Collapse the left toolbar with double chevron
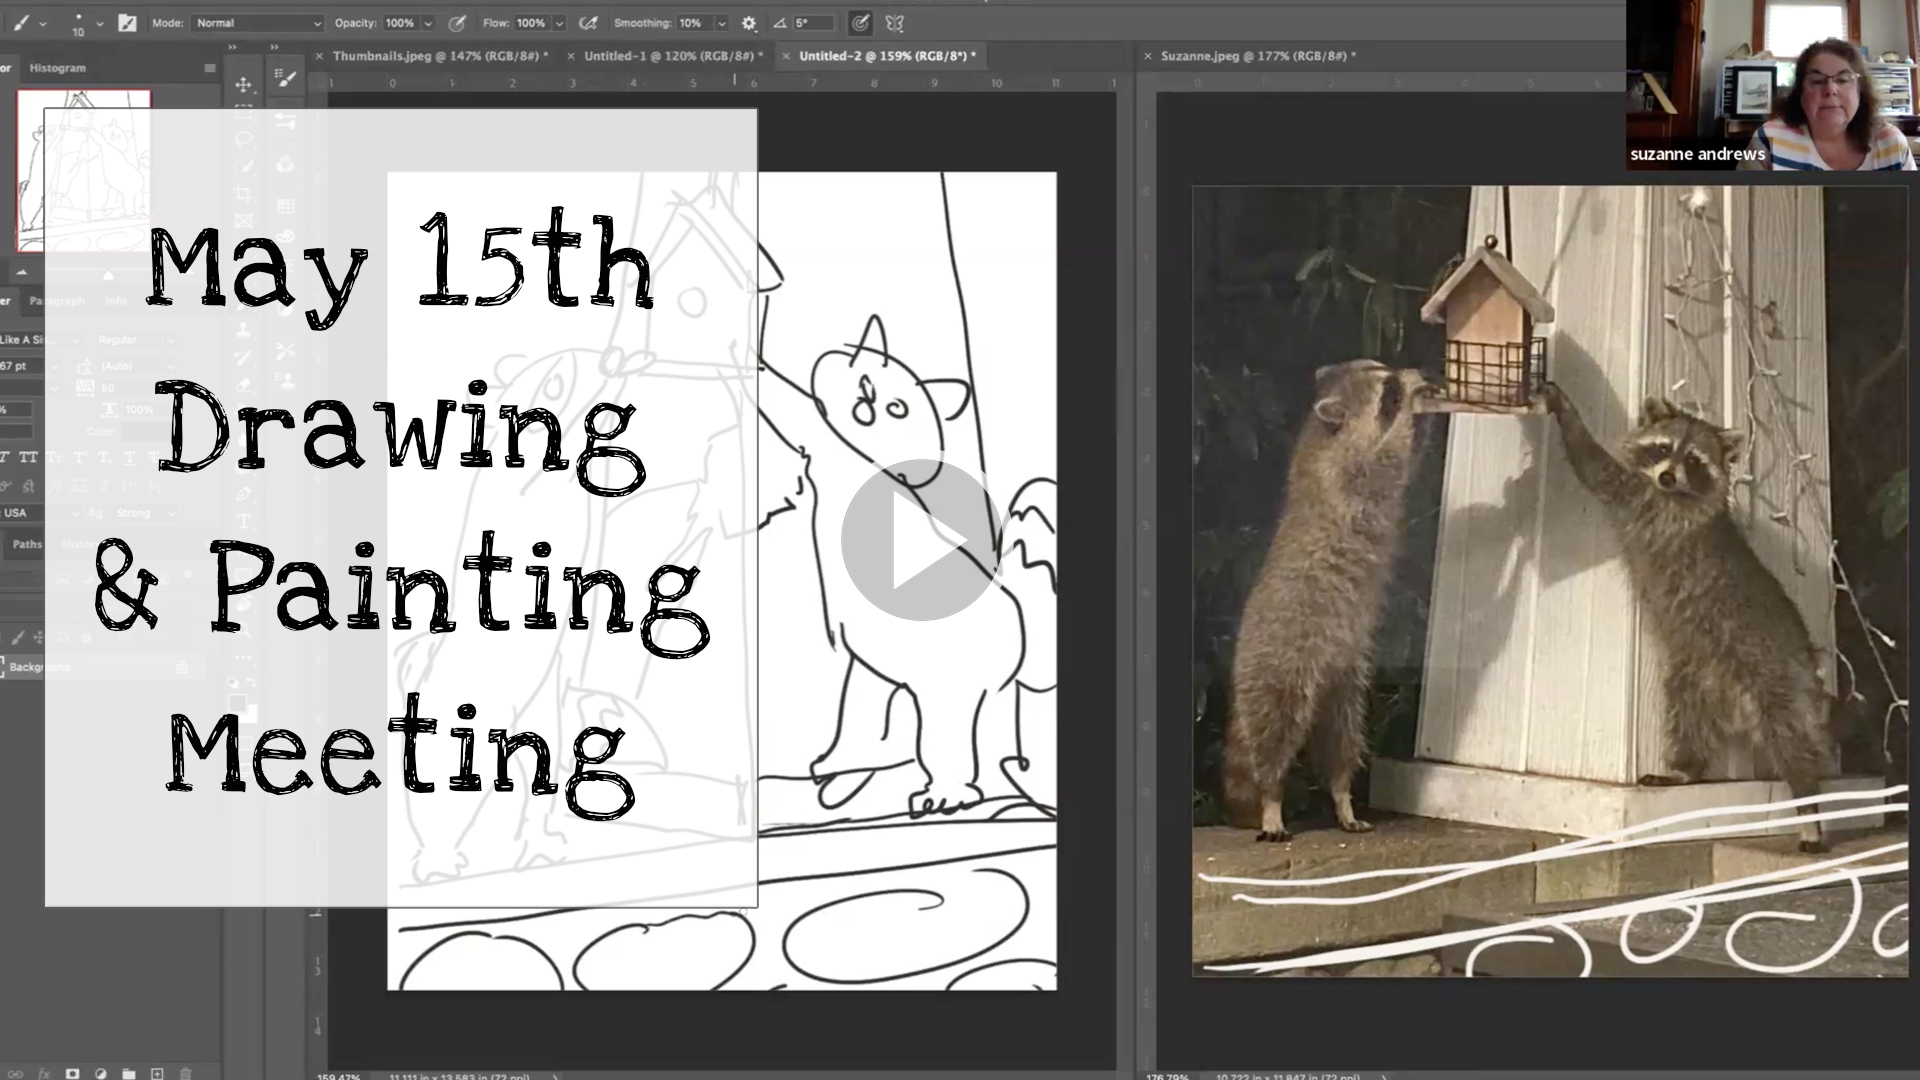Viewport: 1920px width, 1080px height. point(233,47)
